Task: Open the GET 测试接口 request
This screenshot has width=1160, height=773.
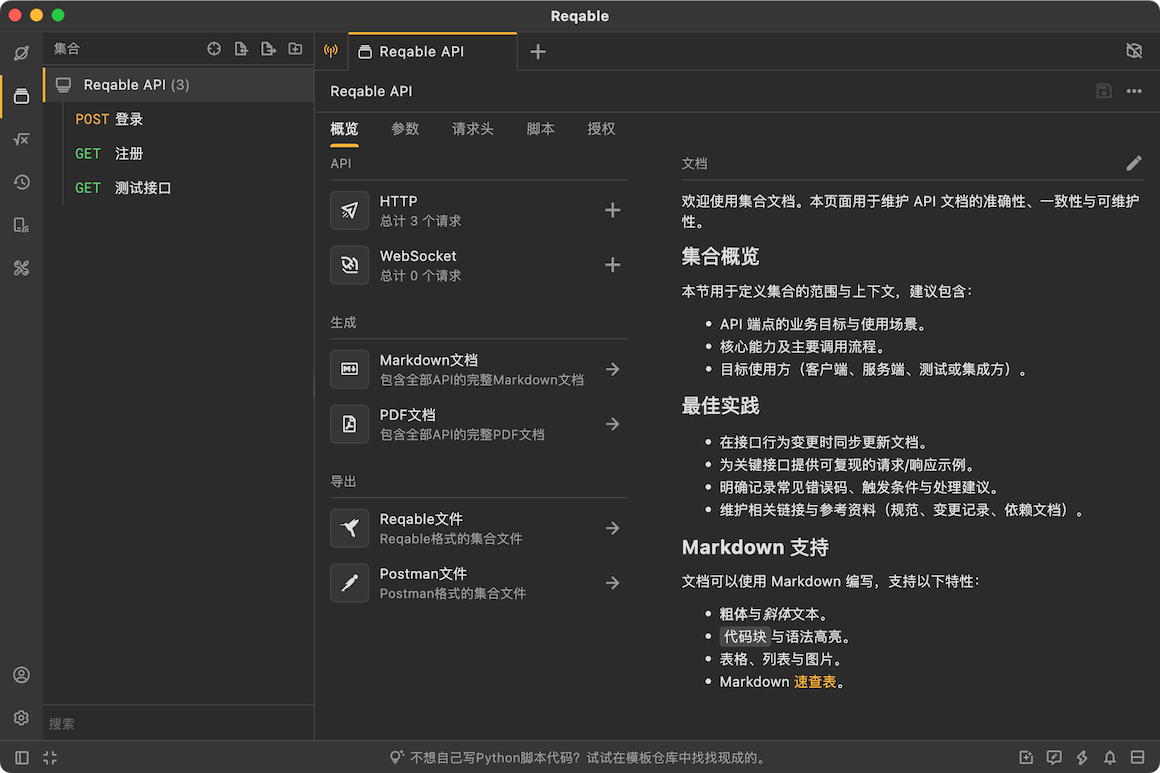Action: point(179,188)
